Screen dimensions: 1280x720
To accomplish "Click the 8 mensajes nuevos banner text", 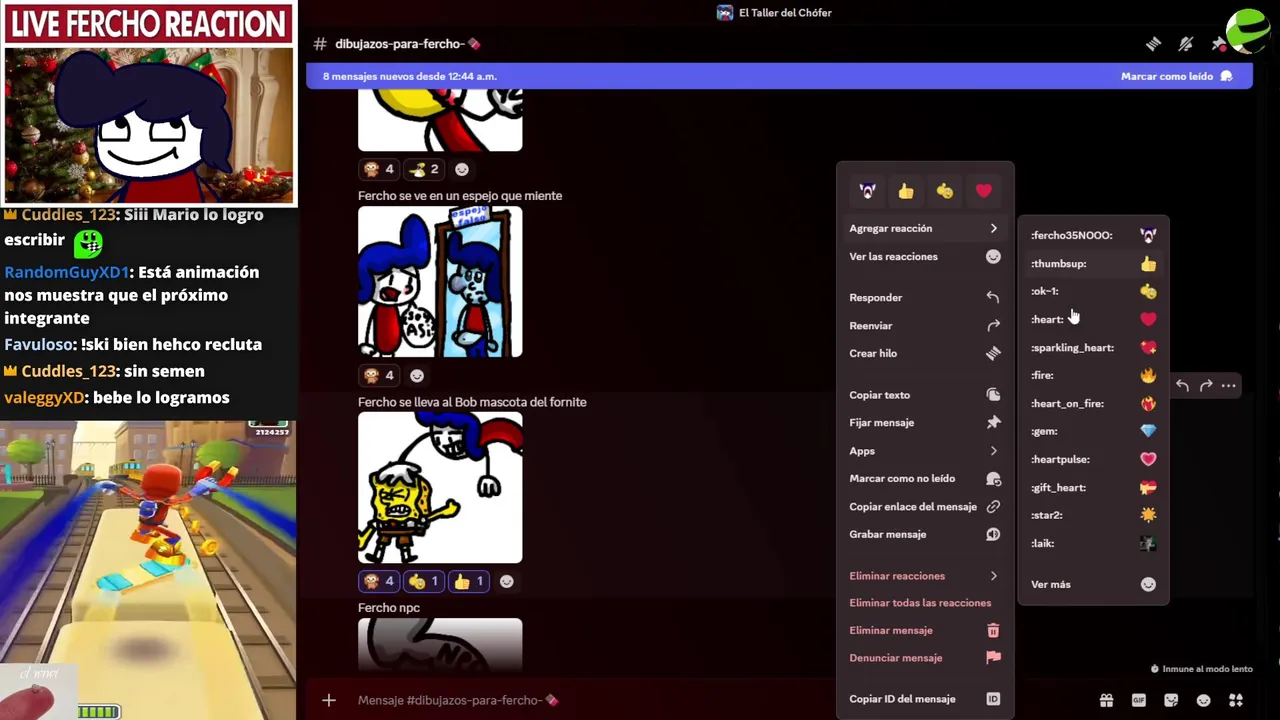I will coord(410,77).
